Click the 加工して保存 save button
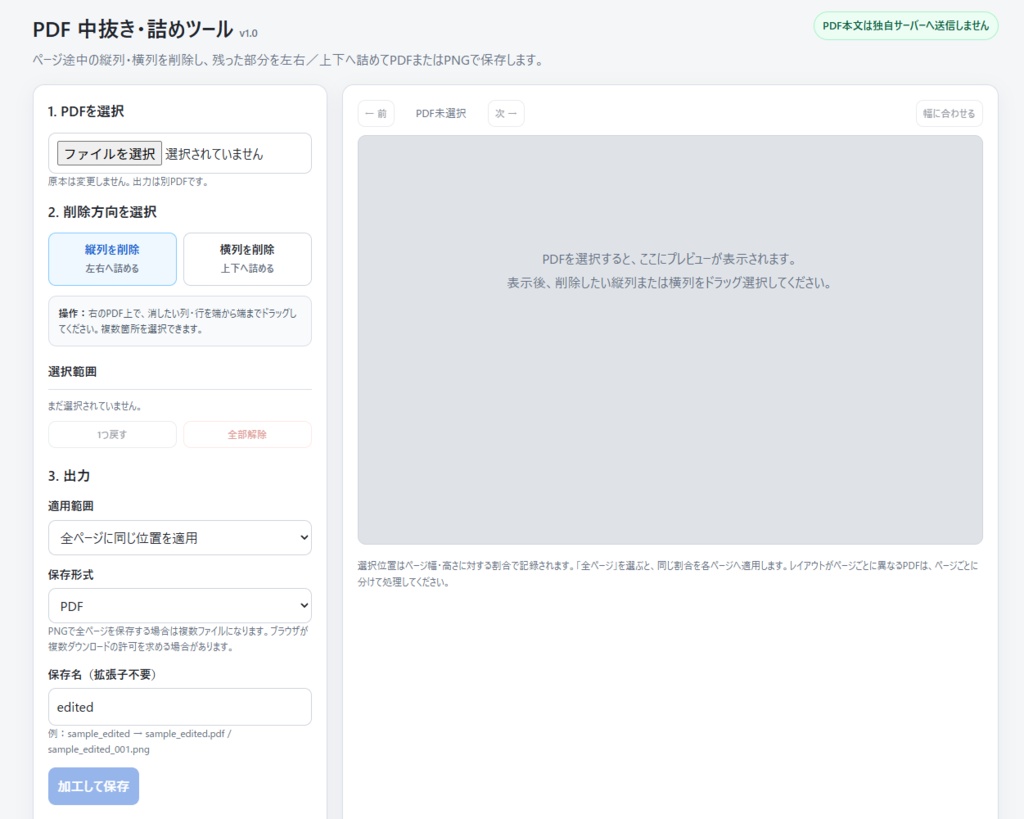 click(x=93, y=786)
